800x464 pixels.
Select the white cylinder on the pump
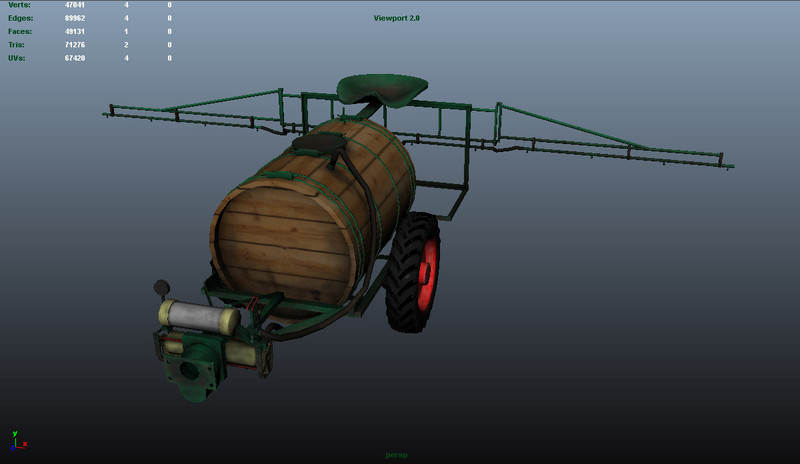click(x=200, y=319)
